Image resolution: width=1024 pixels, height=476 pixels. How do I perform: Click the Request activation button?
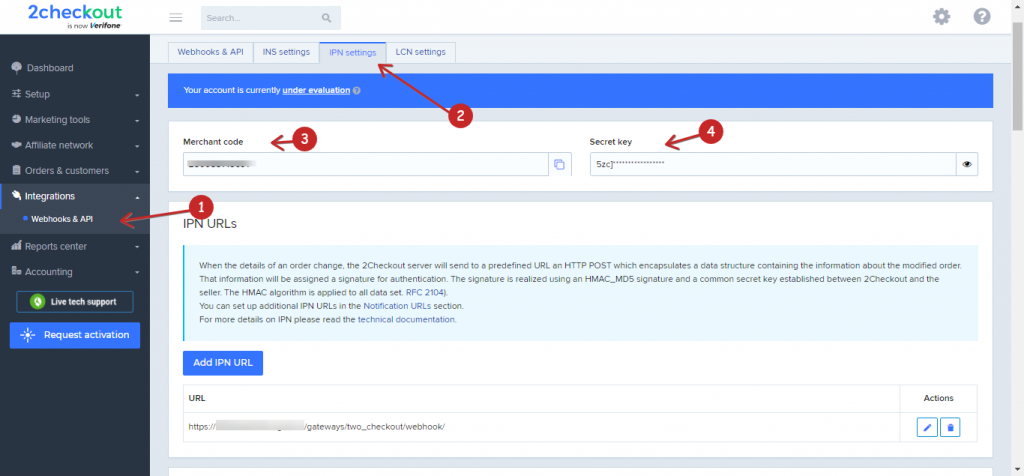click(75, 335)
